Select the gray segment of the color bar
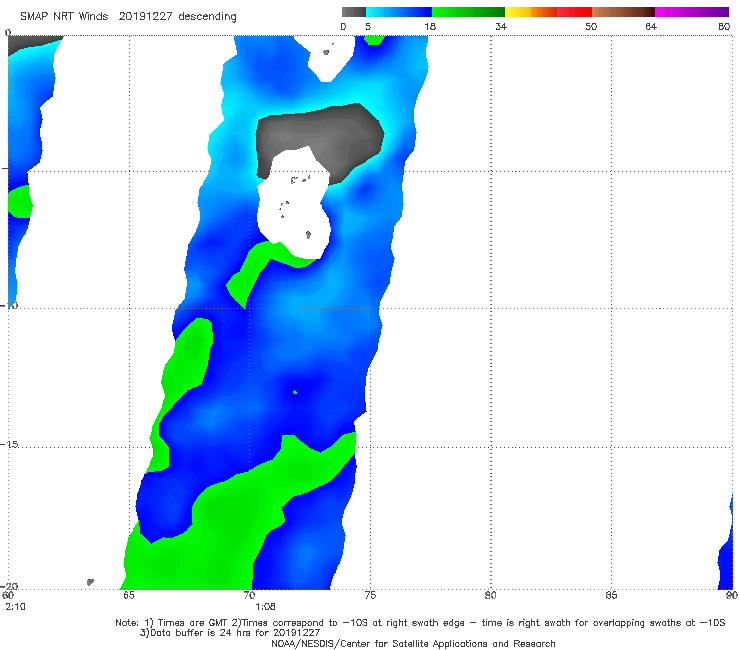Screen dimensions: 740x650 [354, 12]
